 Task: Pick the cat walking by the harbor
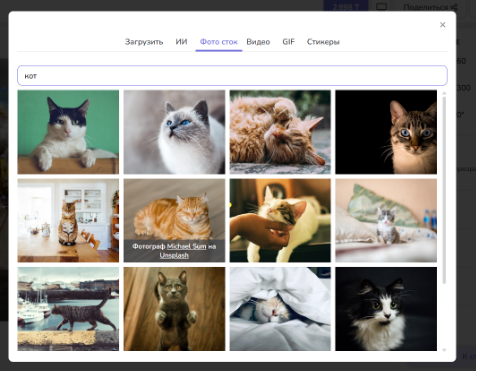coord(68,309)
